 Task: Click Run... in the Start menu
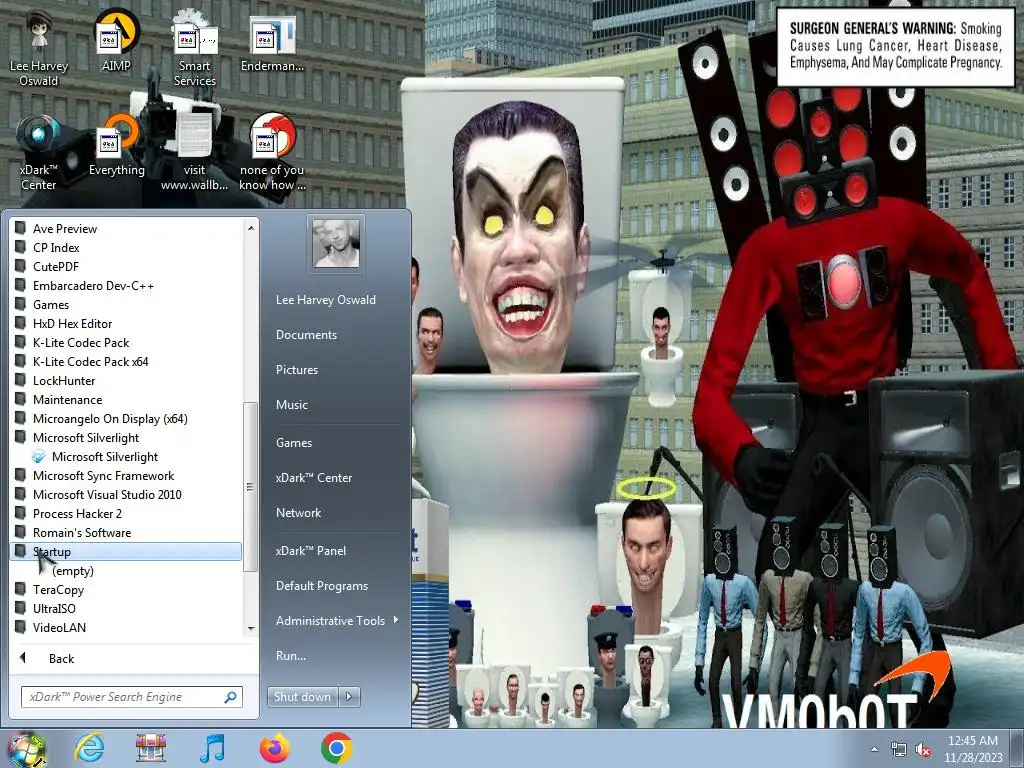click(291, 656)
